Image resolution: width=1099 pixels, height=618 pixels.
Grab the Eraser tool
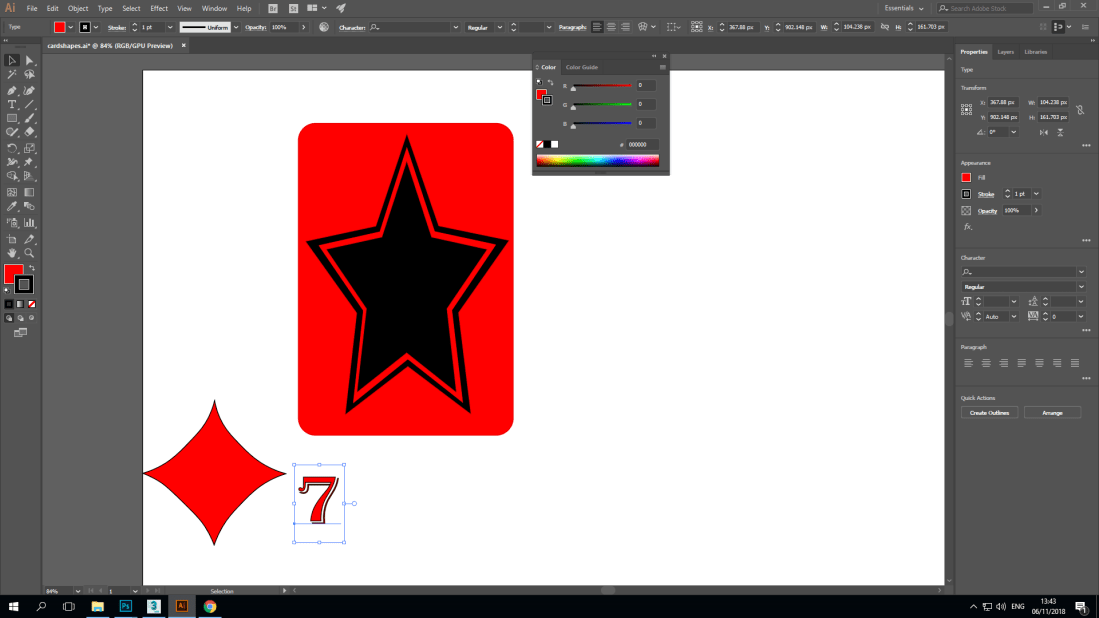pyautogui.click(x=29, y=132)
